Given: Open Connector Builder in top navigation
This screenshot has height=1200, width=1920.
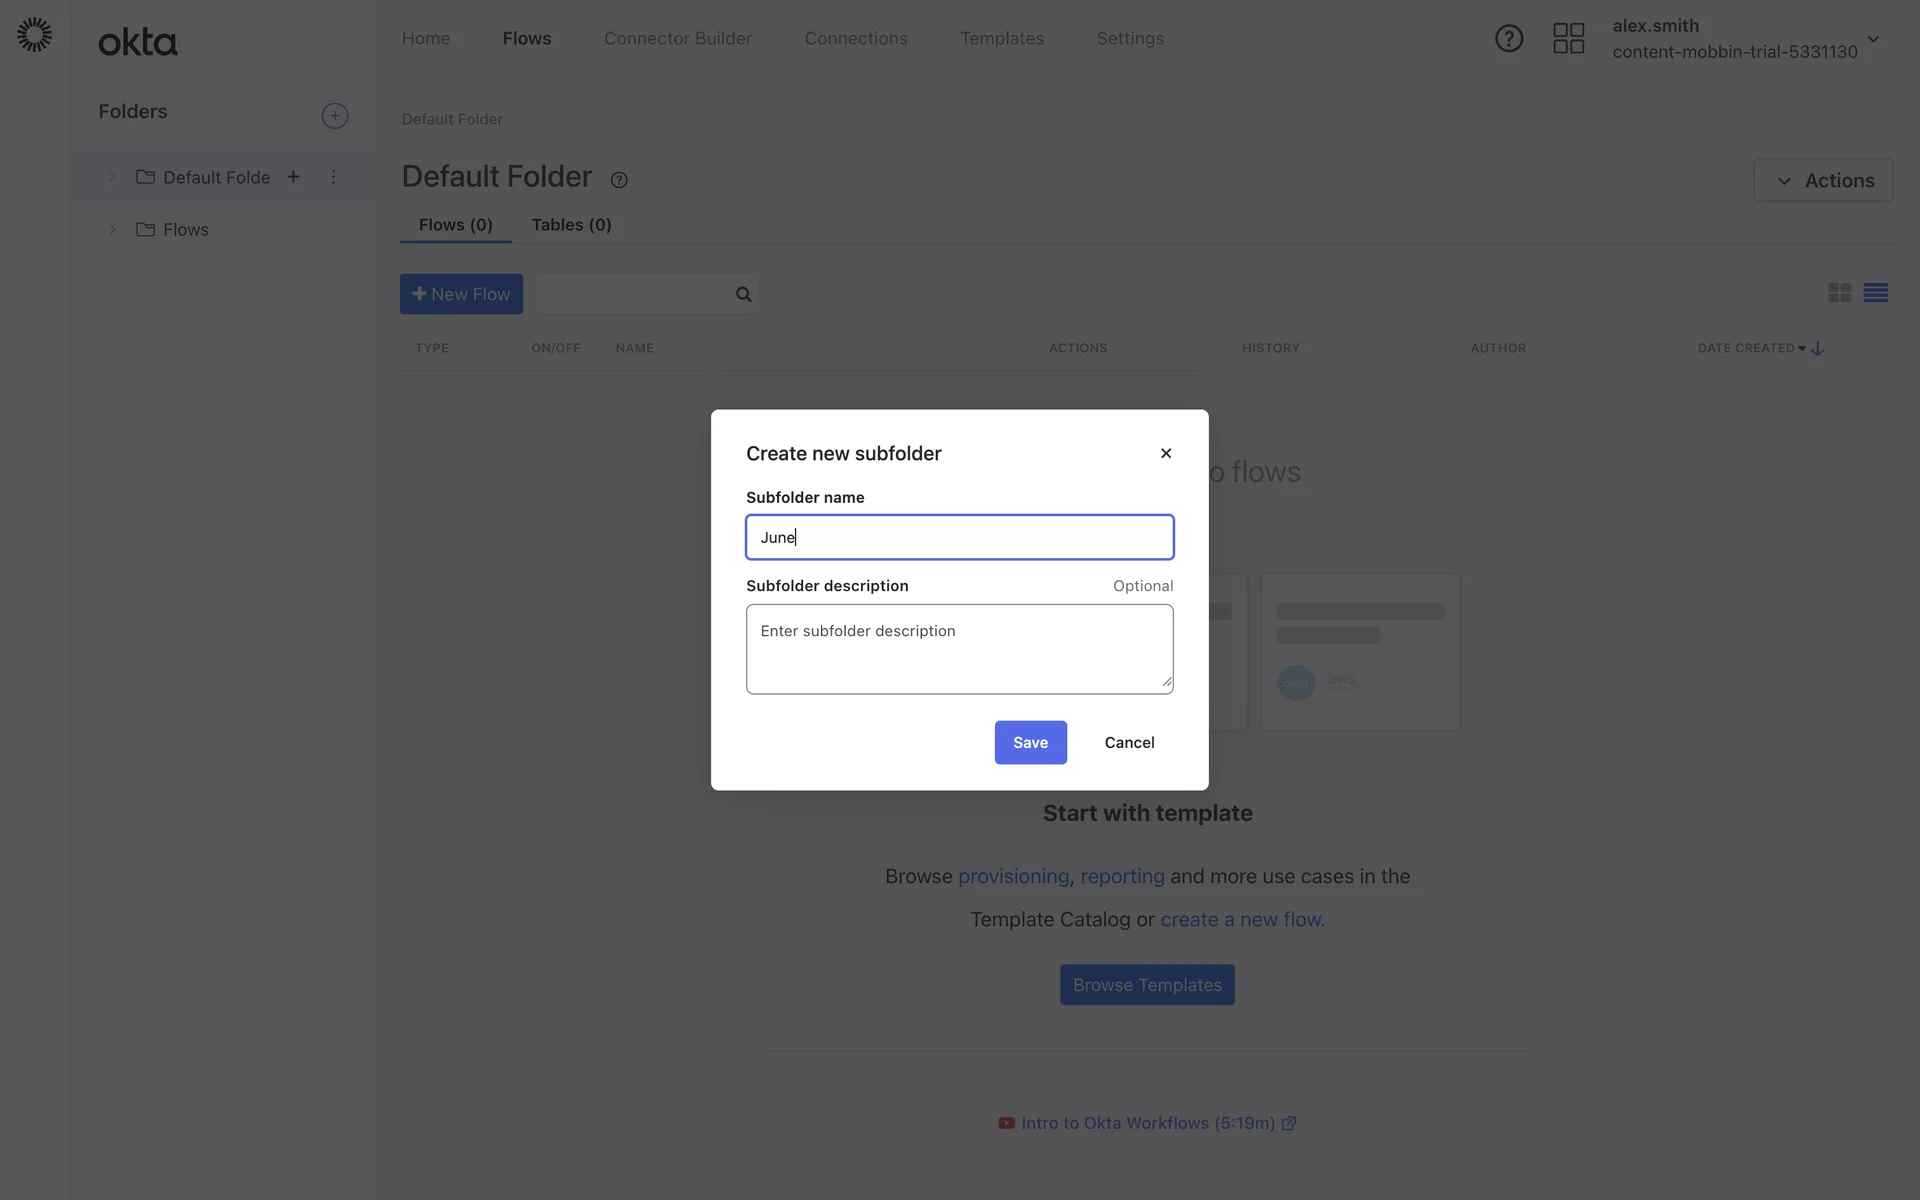Looking at the screenshot, I should pyautogui.click(x=677, y=38).
